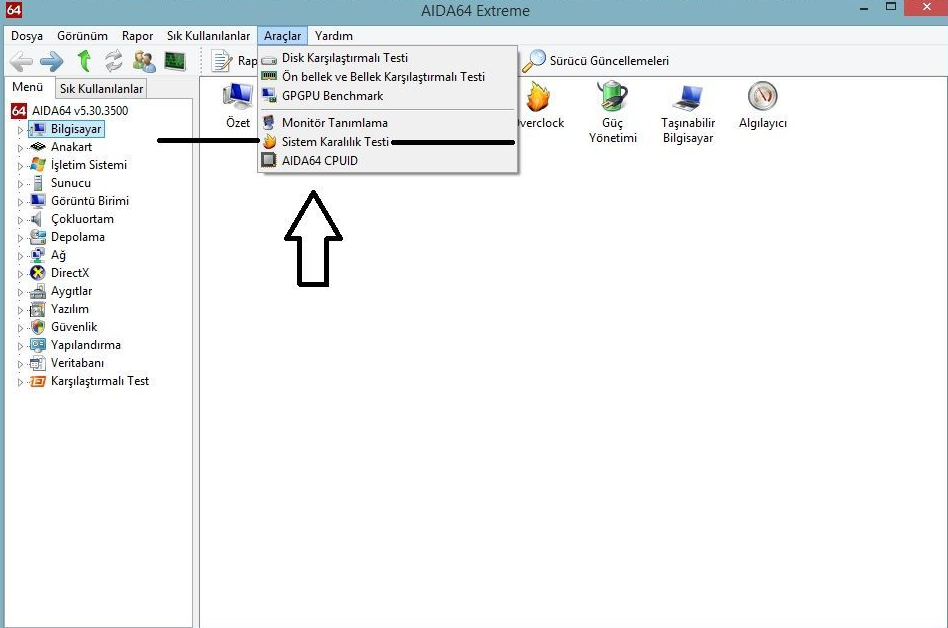
Task: Click the Back navigation arrow
Action: pyautogui.click(x=21, y=61)
